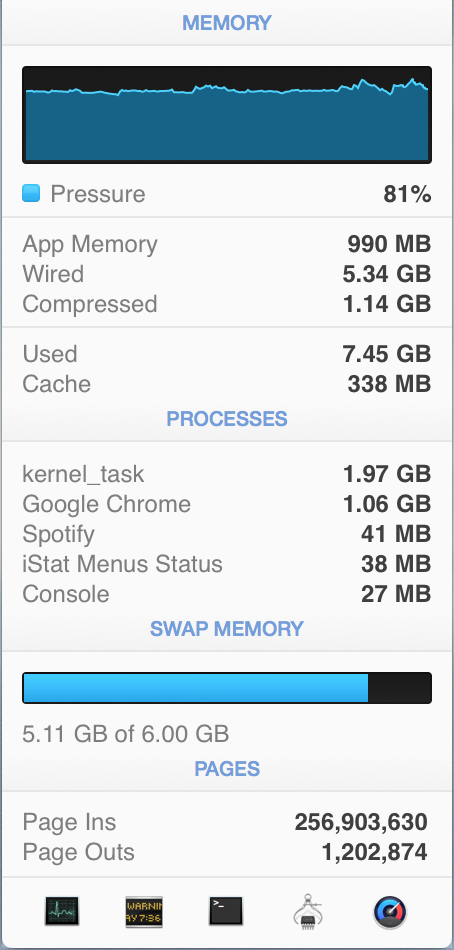Open System Information via the chip and calipers icon
The width and height of the screenshot is (454, 950).
point(308,911)
